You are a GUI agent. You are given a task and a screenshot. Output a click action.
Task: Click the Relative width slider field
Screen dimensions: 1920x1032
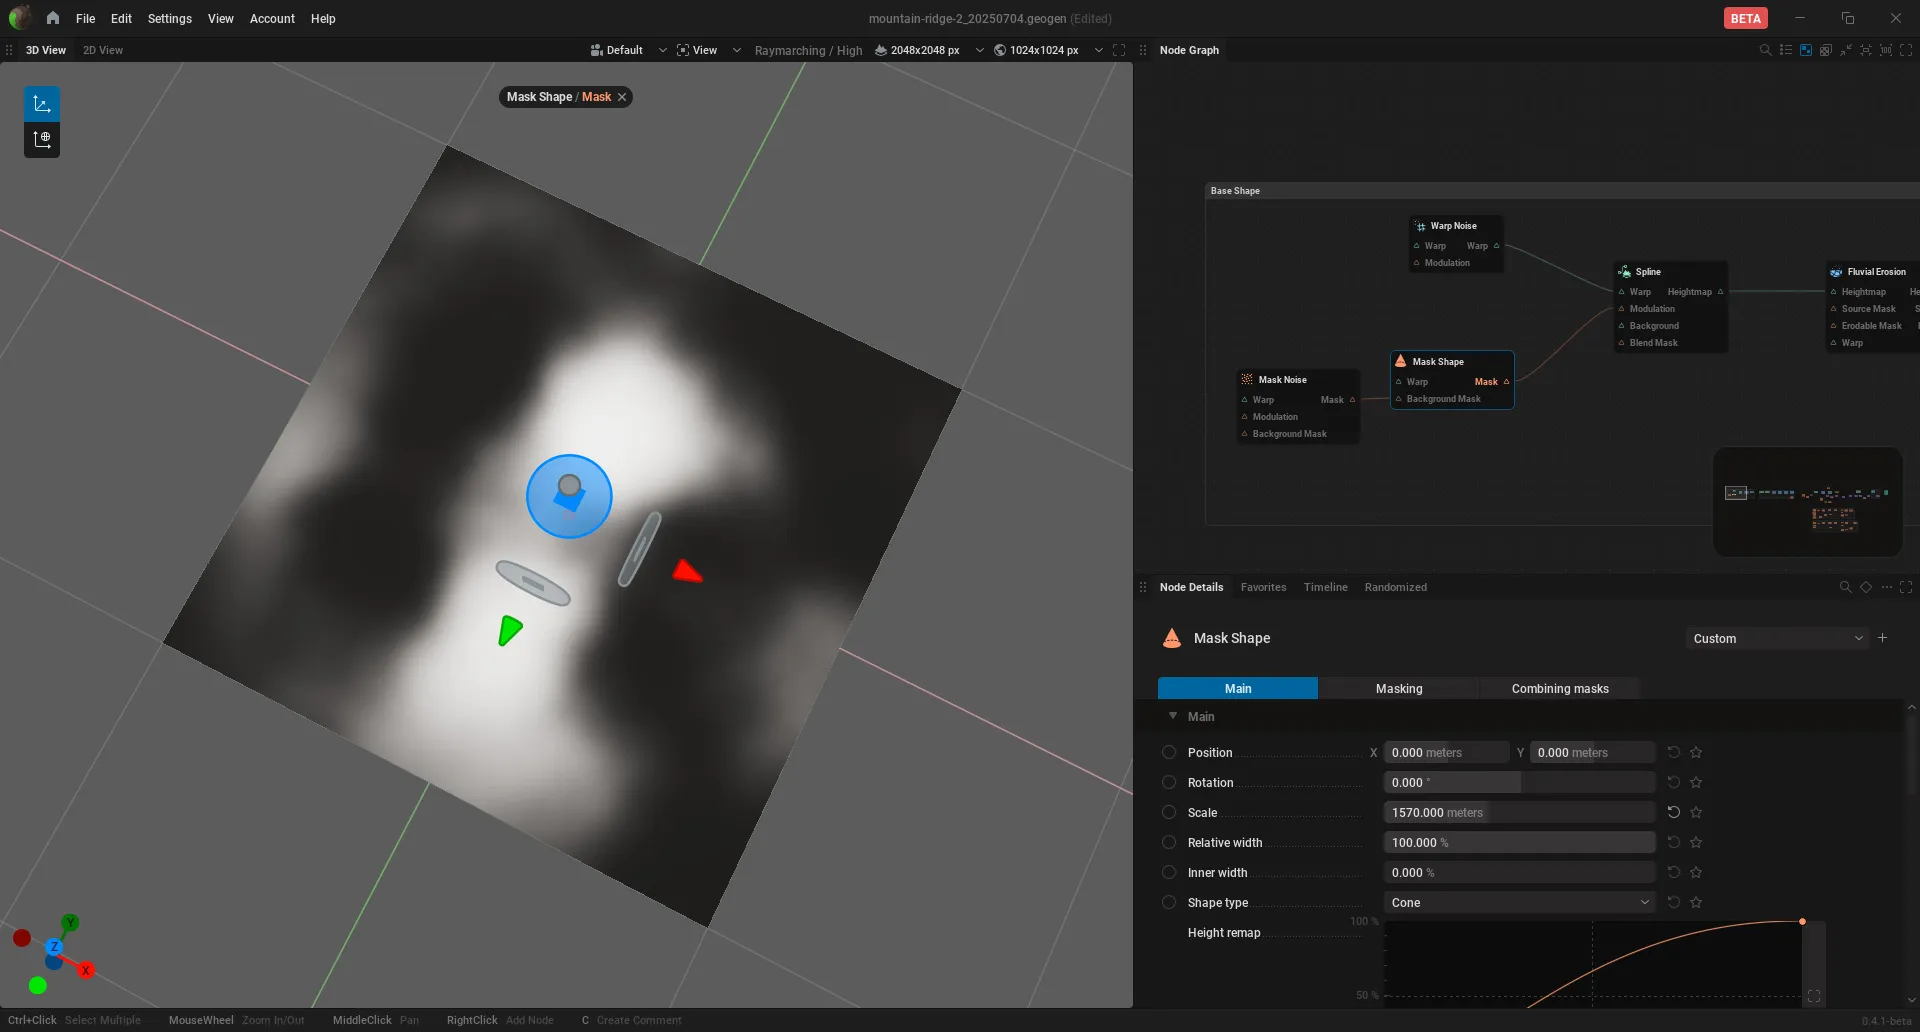click(1519, 842)
